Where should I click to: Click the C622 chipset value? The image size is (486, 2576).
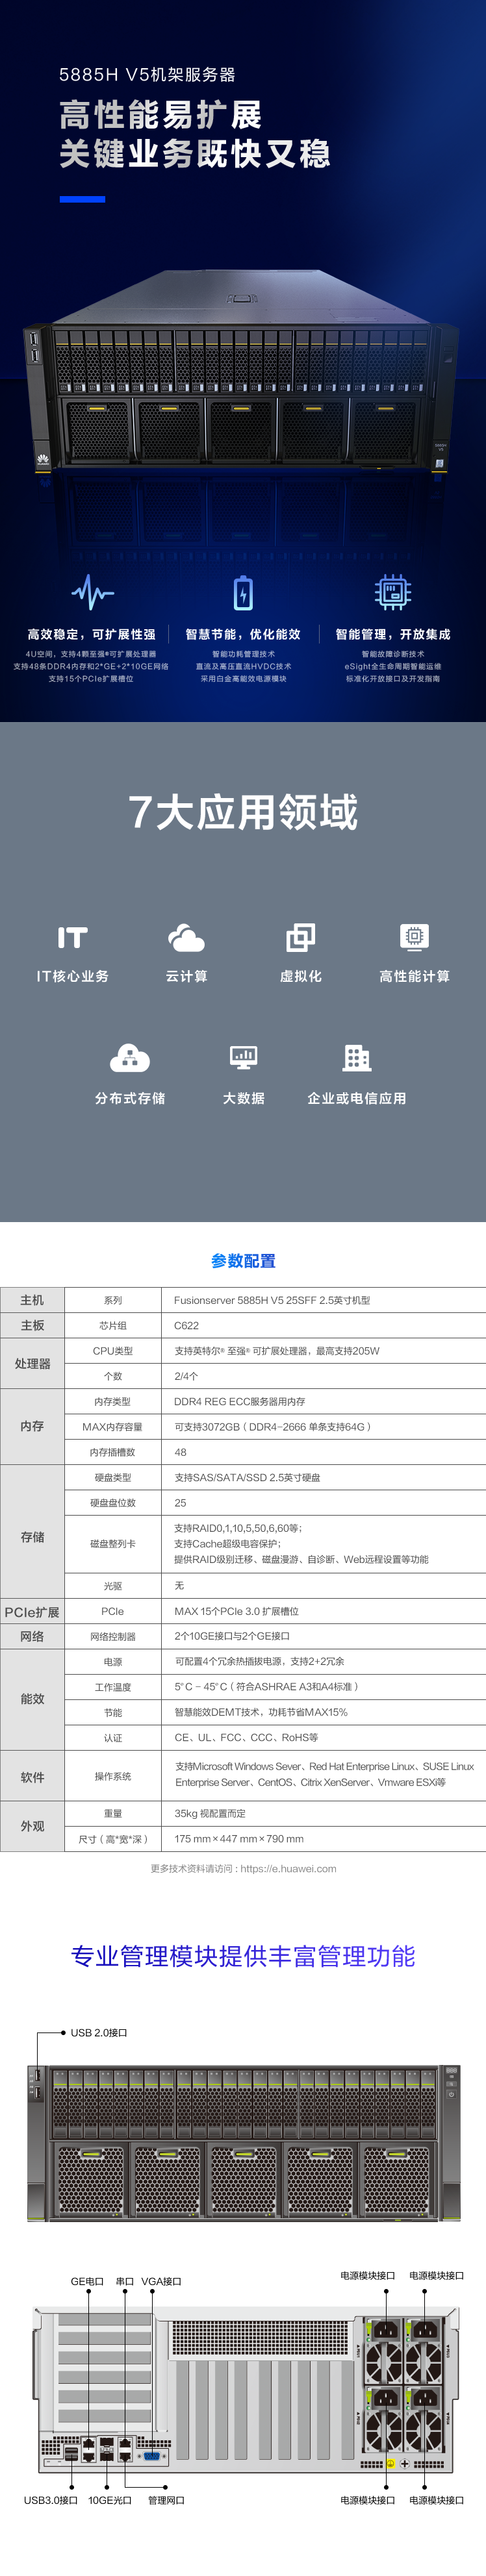point(323,1325)
